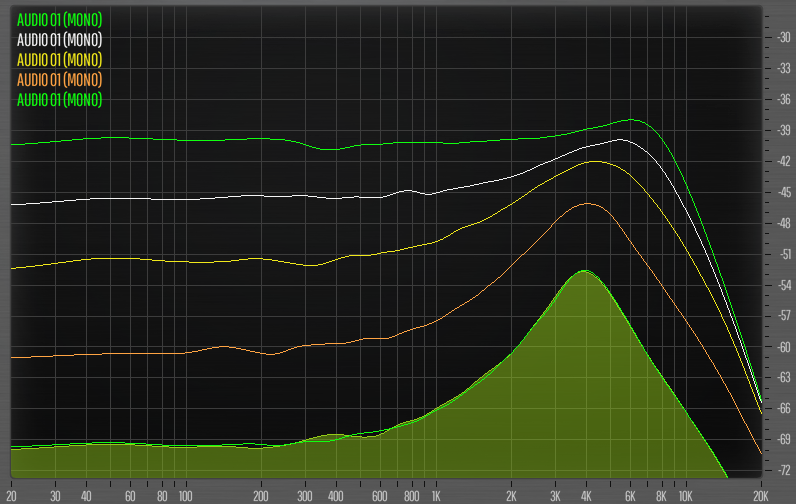Image resolution: width=796 pixels, height=504 pixels.
Task: Click the -60 dB level scale label
Action: tap(783, 347)
